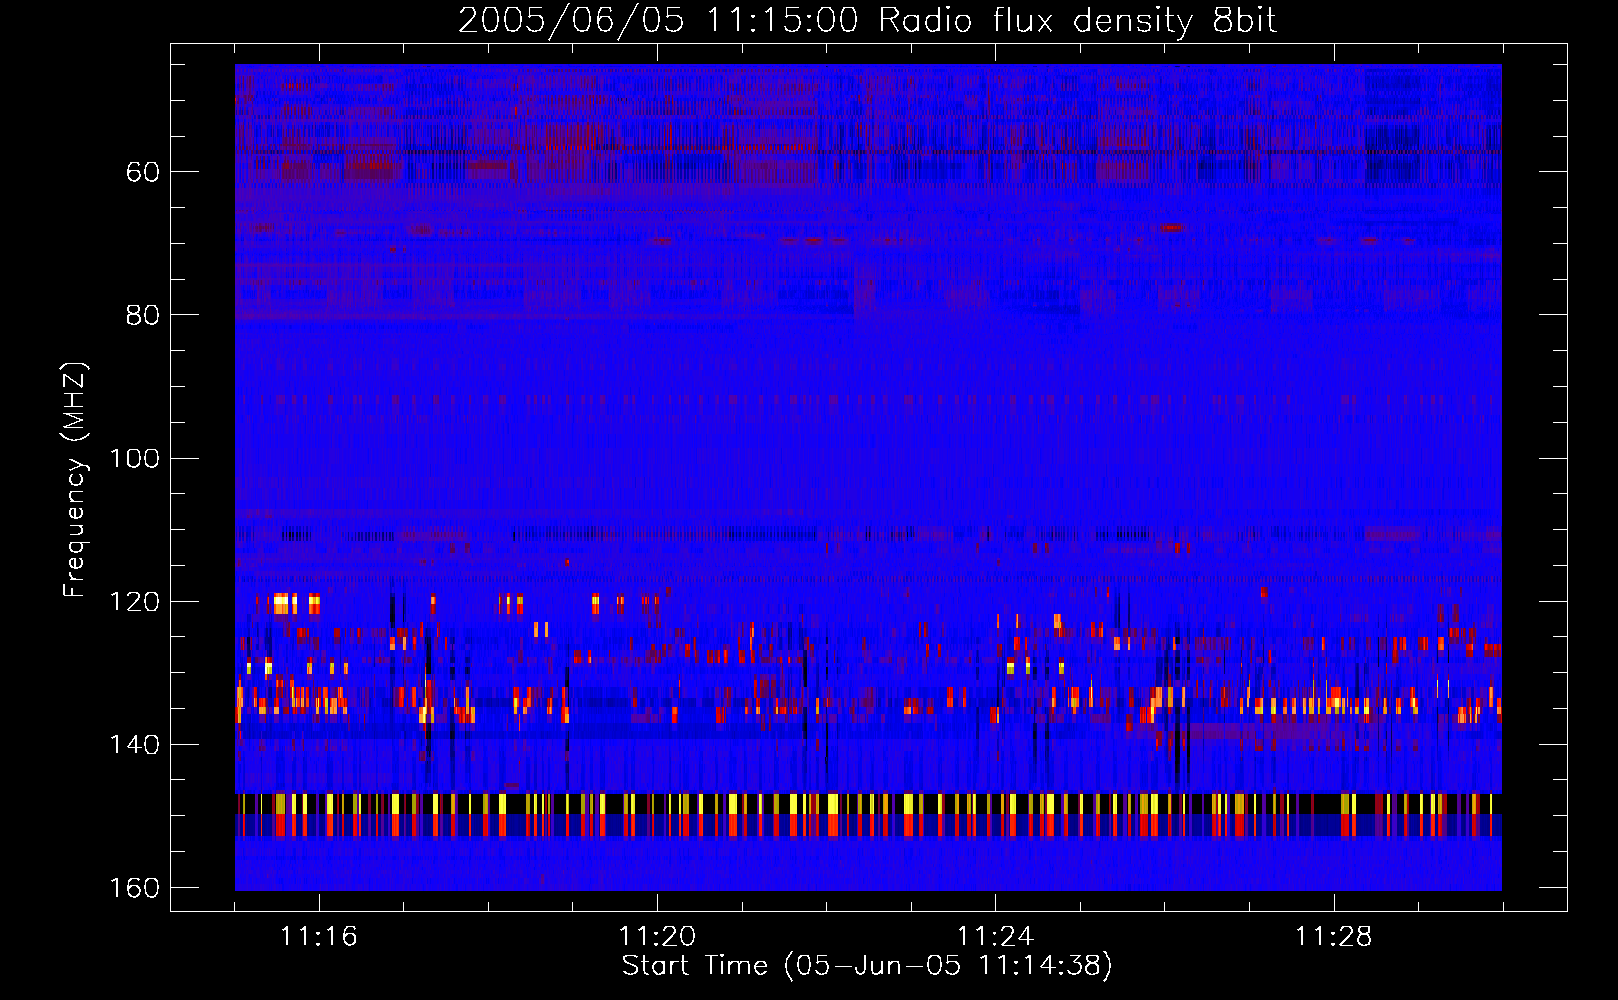Select the 140 frequency tick label

[x=134, y=745]
